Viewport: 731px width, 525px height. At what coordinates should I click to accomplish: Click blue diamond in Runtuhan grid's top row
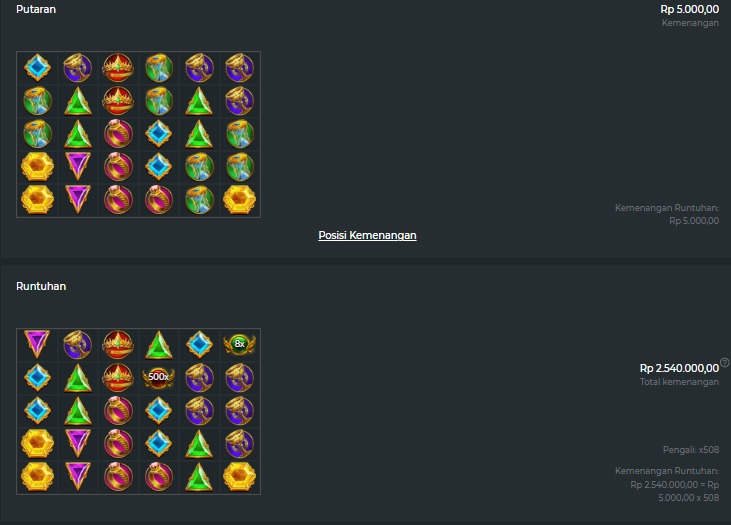[x=199, y=345]
